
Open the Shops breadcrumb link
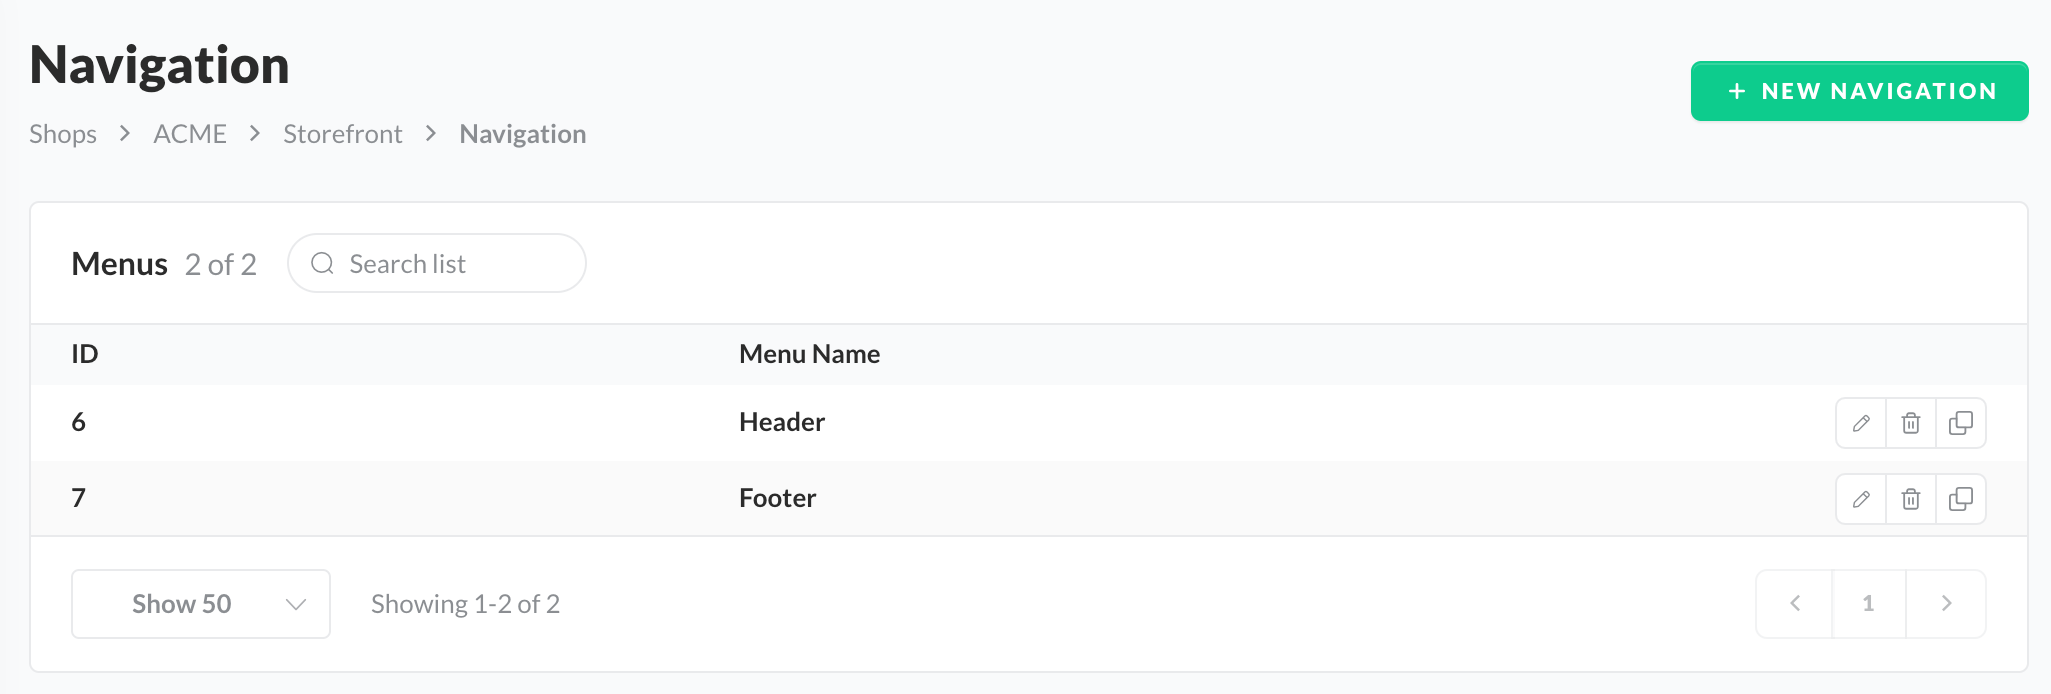(x=63, y=134)
